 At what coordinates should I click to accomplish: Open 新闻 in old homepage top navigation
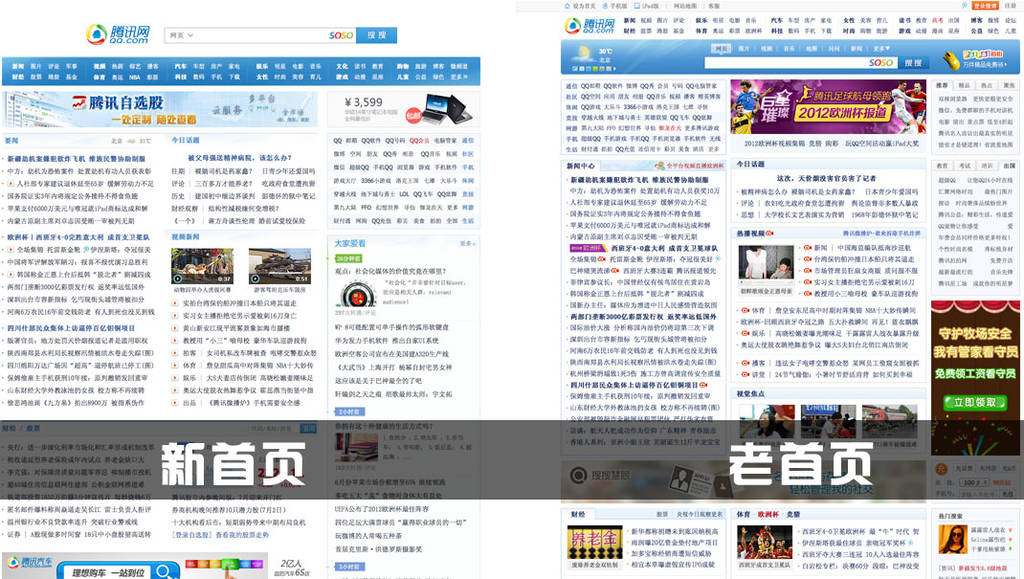pyautogui.click(x=630, y=20)
